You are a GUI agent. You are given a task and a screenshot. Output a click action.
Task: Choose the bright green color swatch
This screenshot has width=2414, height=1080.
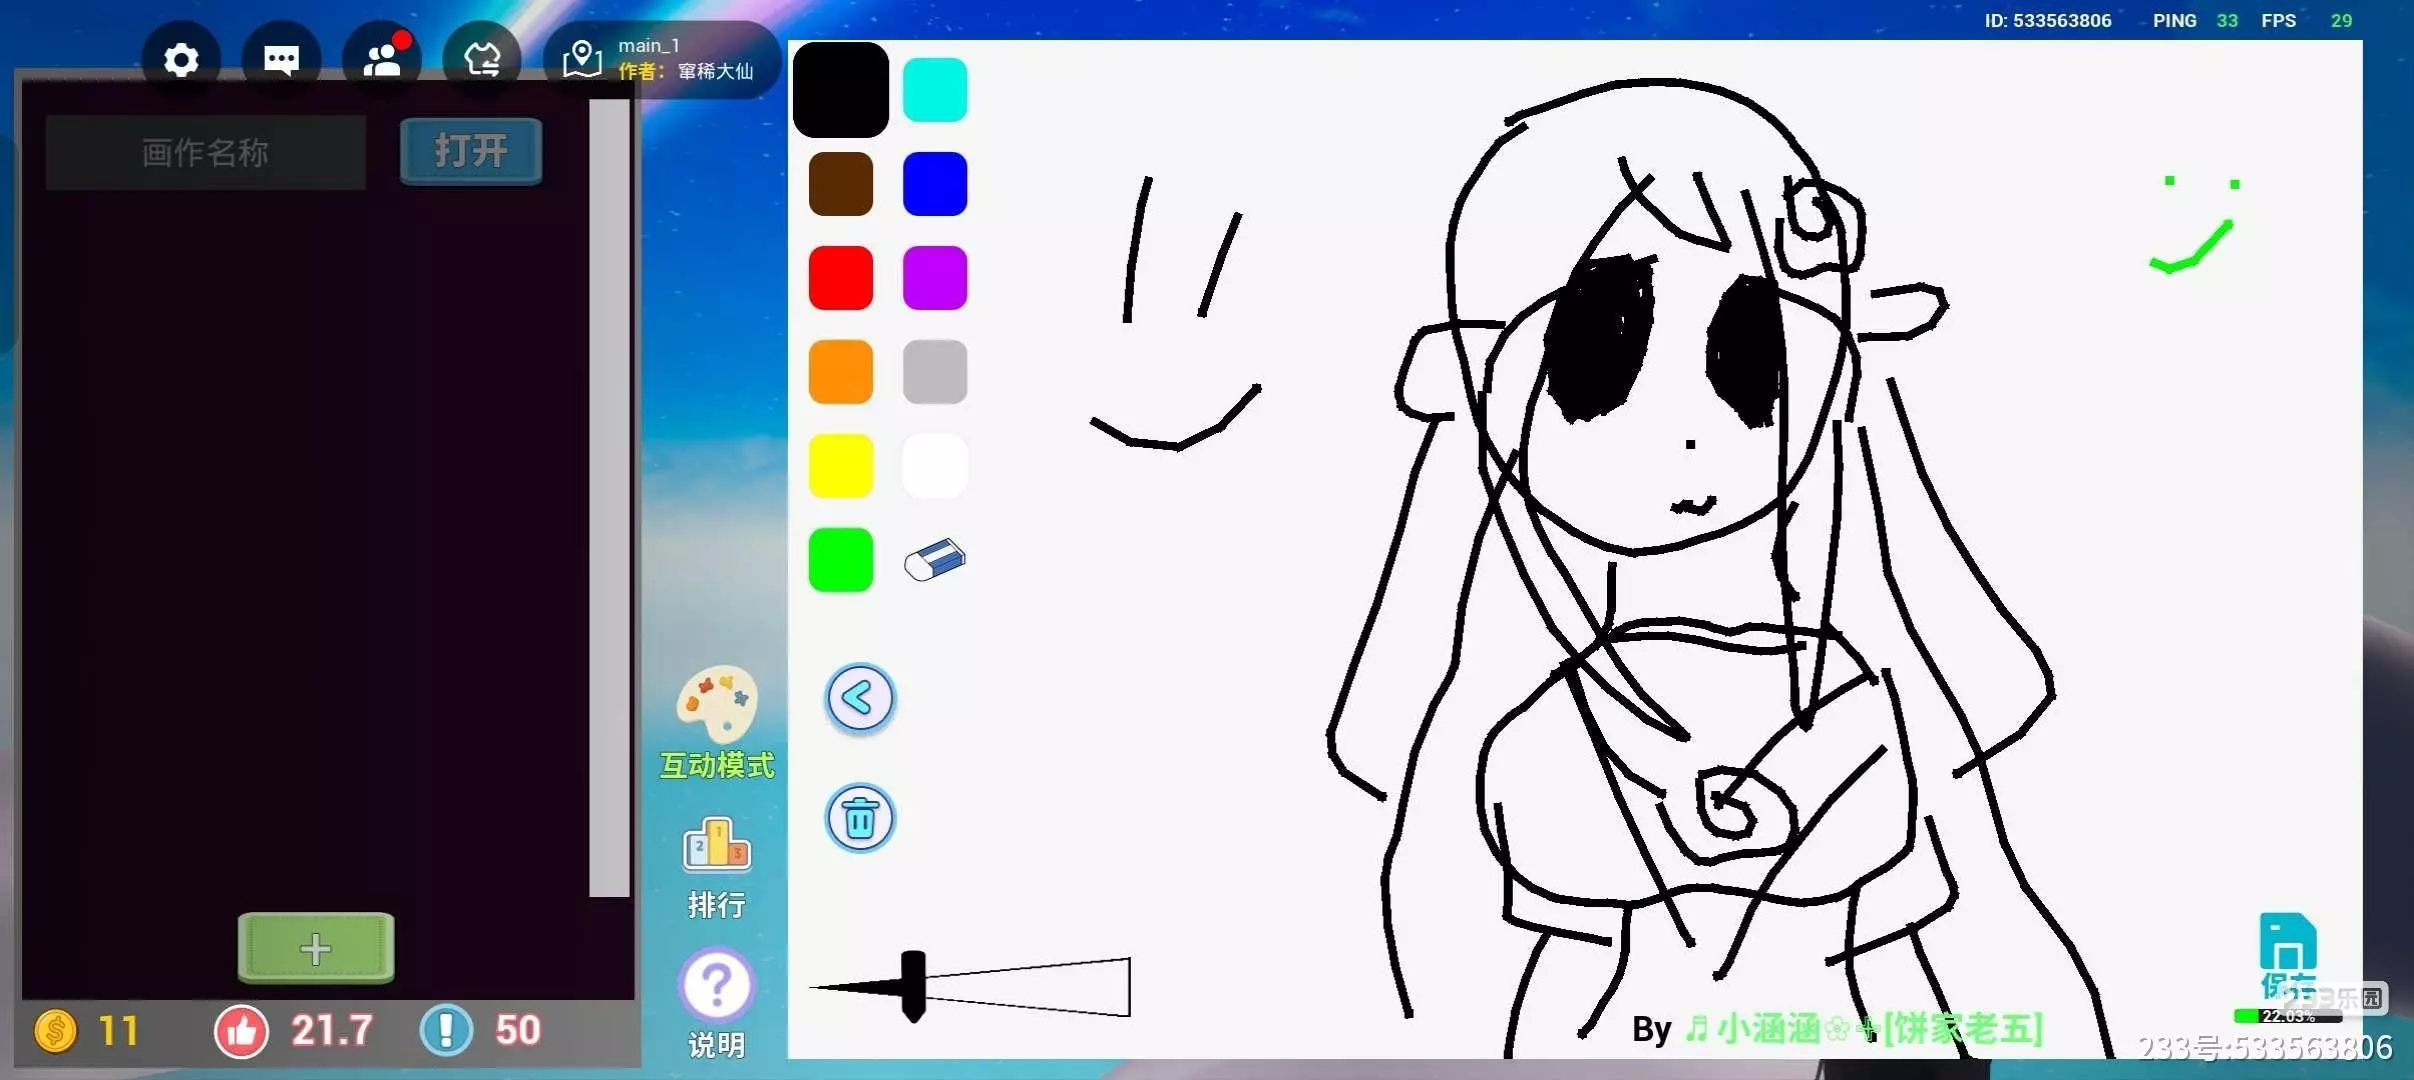click(840, 560)
